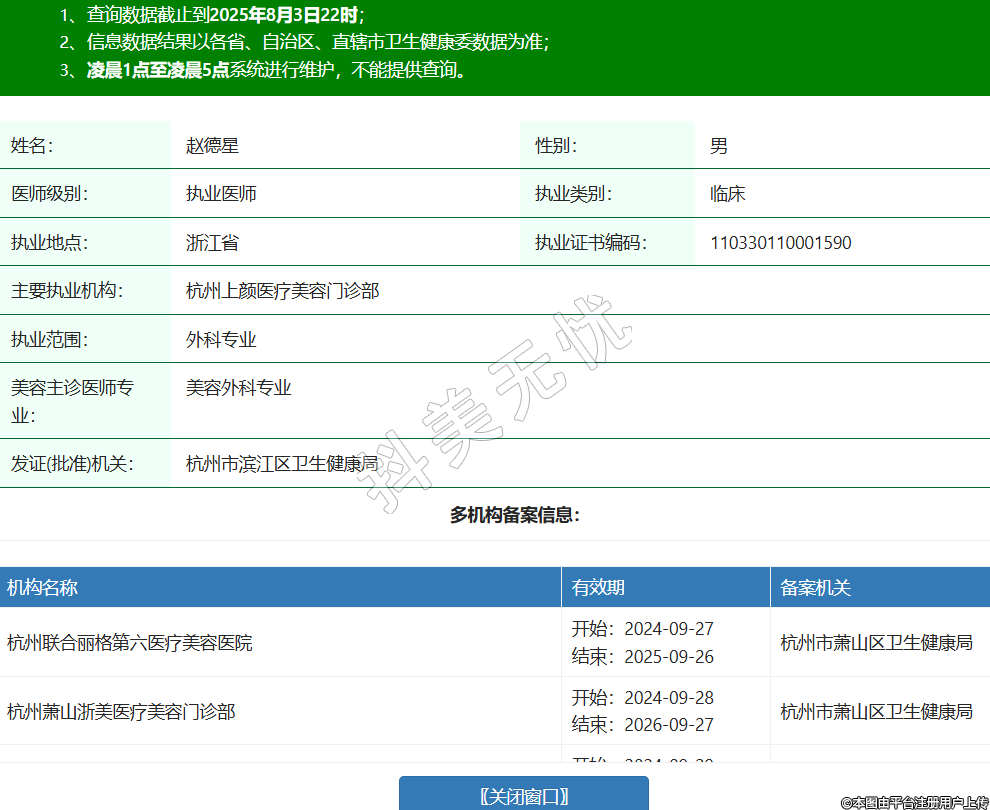Click the 多机构备案信息 heading

pos(514,515)
